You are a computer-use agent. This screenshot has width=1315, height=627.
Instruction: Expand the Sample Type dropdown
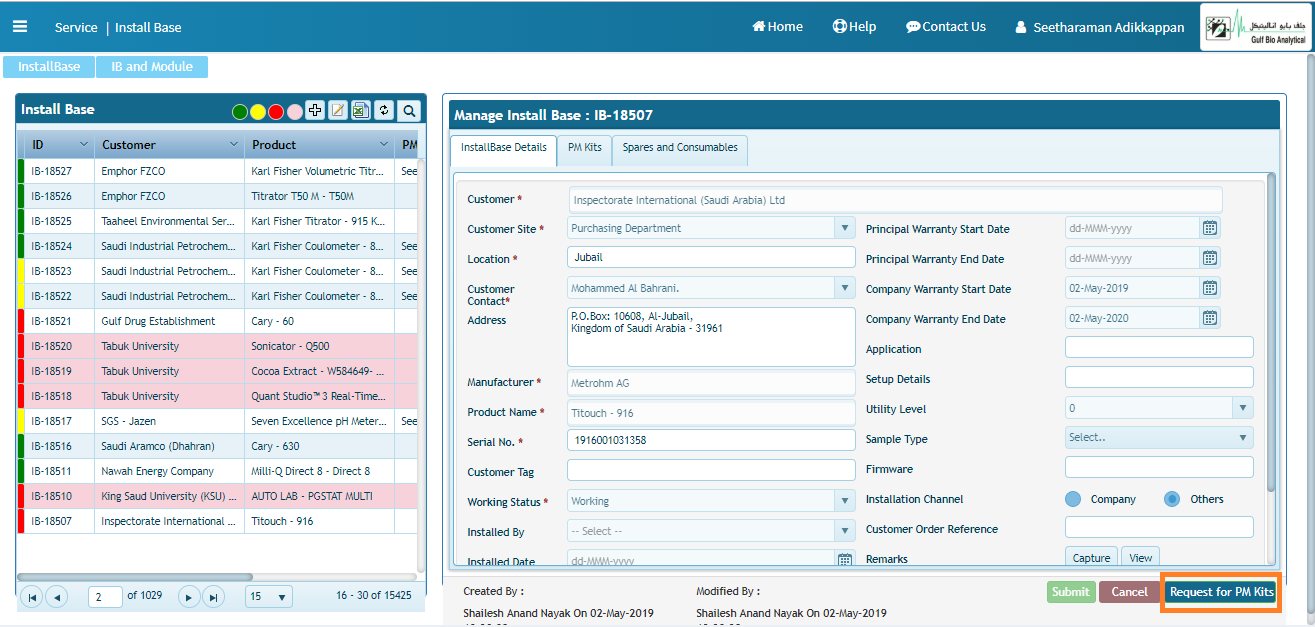[1243, 438]
